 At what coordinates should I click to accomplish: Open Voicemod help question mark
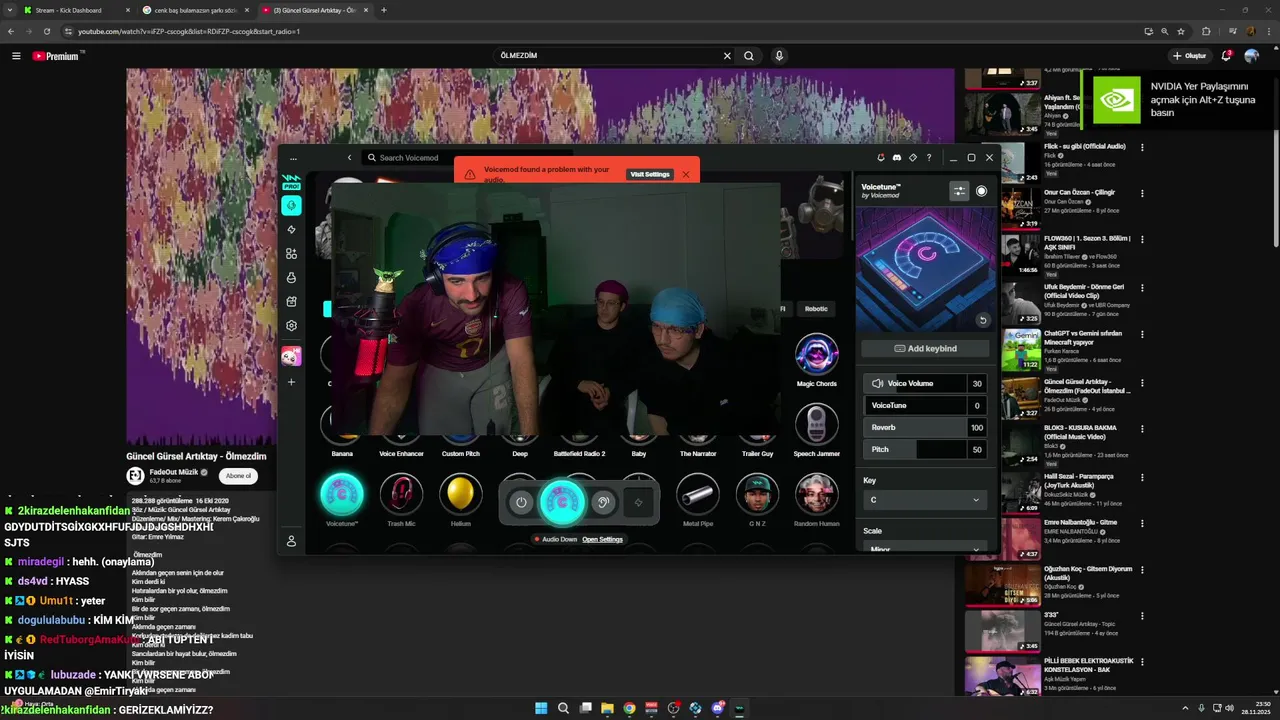(929, 158)
